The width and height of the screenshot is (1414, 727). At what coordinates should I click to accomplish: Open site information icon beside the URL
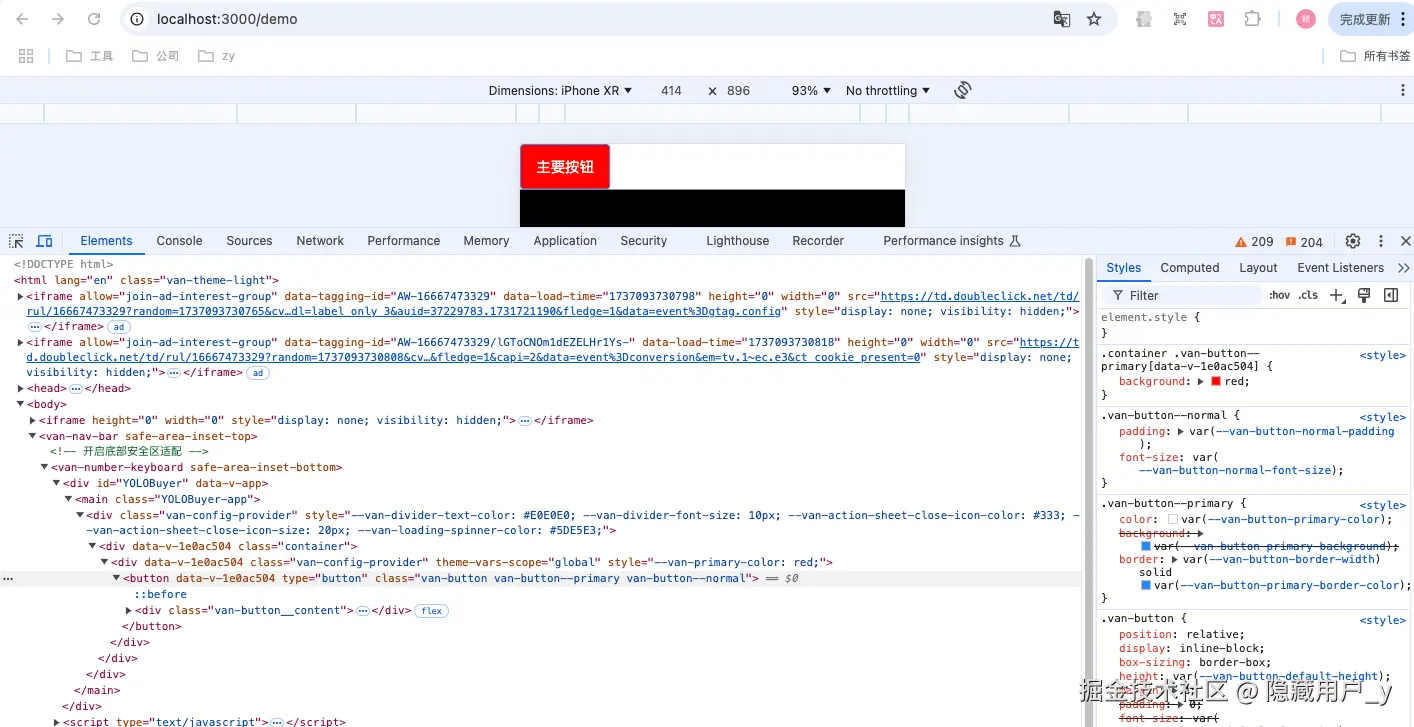139,19
